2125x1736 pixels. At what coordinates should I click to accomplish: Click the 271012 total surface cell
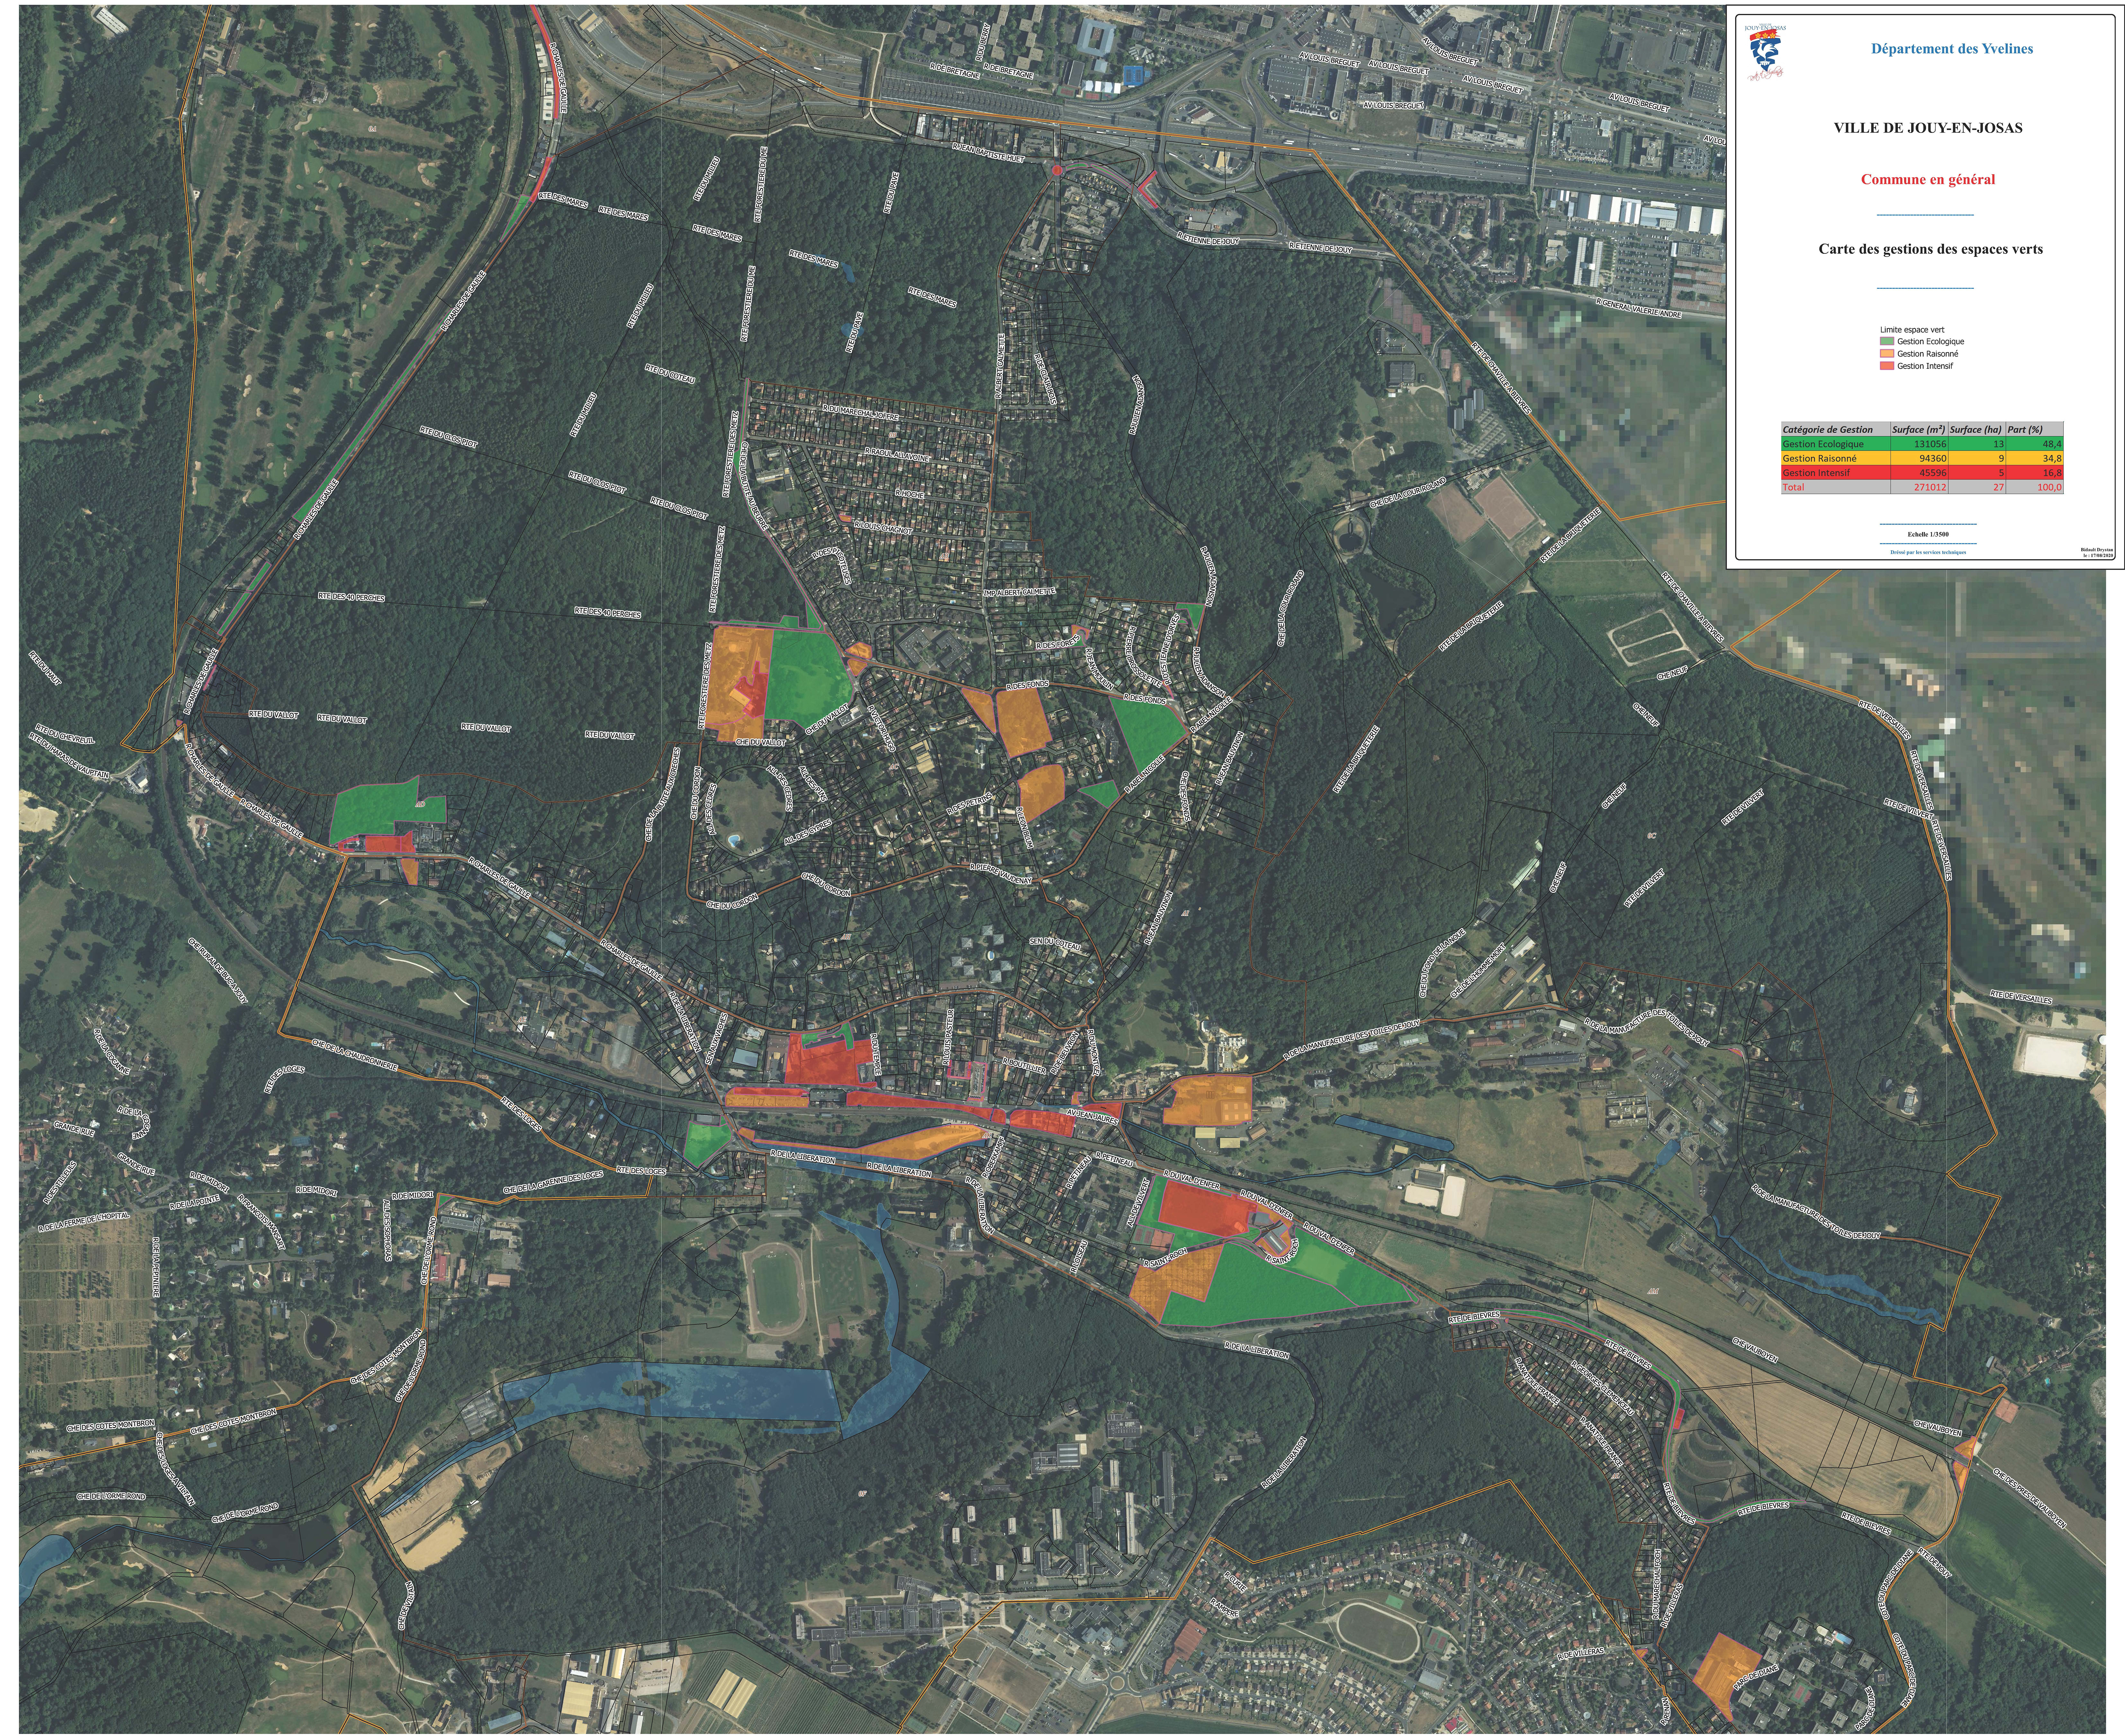click(x=1919, y=487)
